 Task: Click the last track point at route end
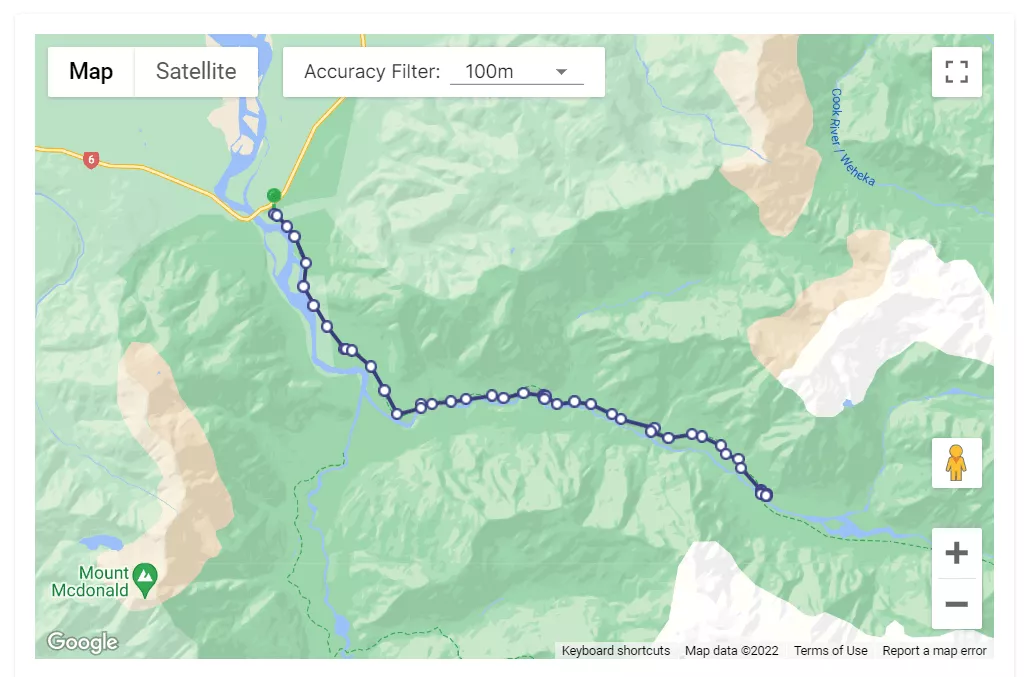point(766,495)
